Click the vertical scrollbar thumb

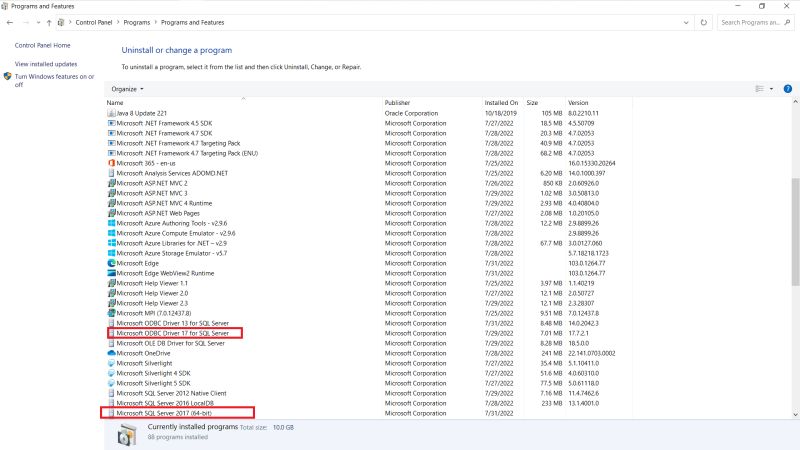tap(795, 232)
